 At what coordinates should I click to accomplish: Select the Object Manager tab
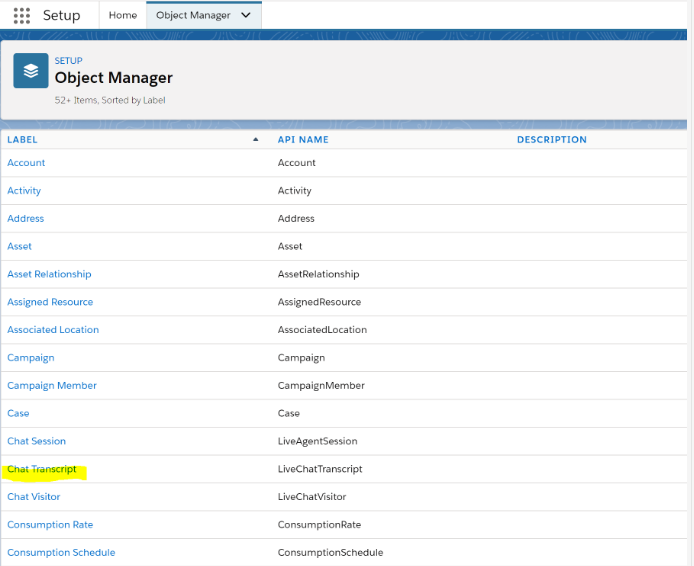[193, 16]
